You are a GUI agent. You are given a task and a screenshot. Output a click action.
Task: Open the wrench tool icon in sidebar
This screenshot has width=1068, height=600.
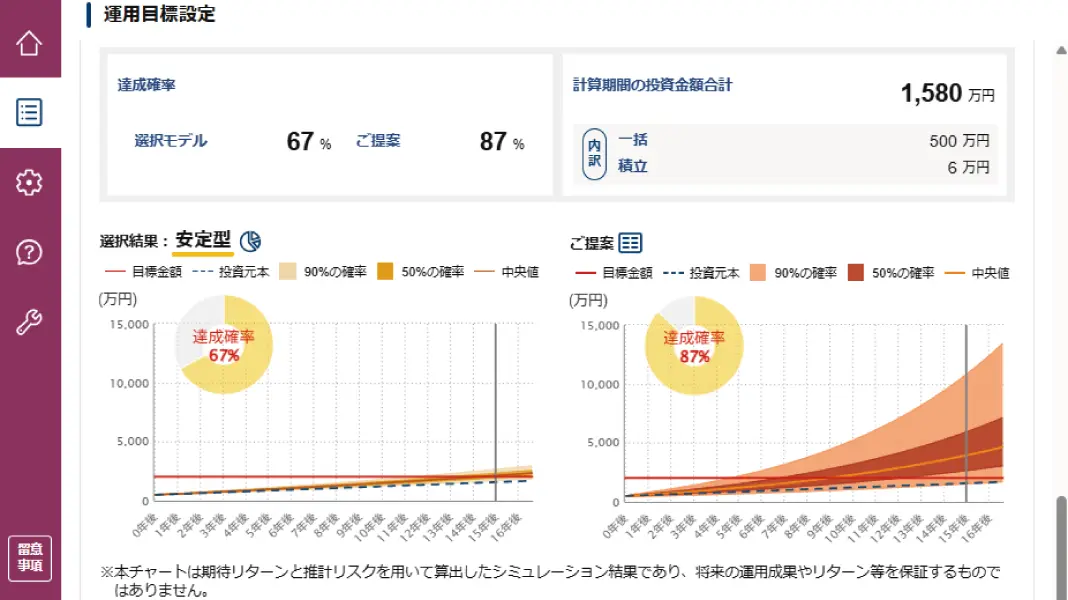point(29,322)
